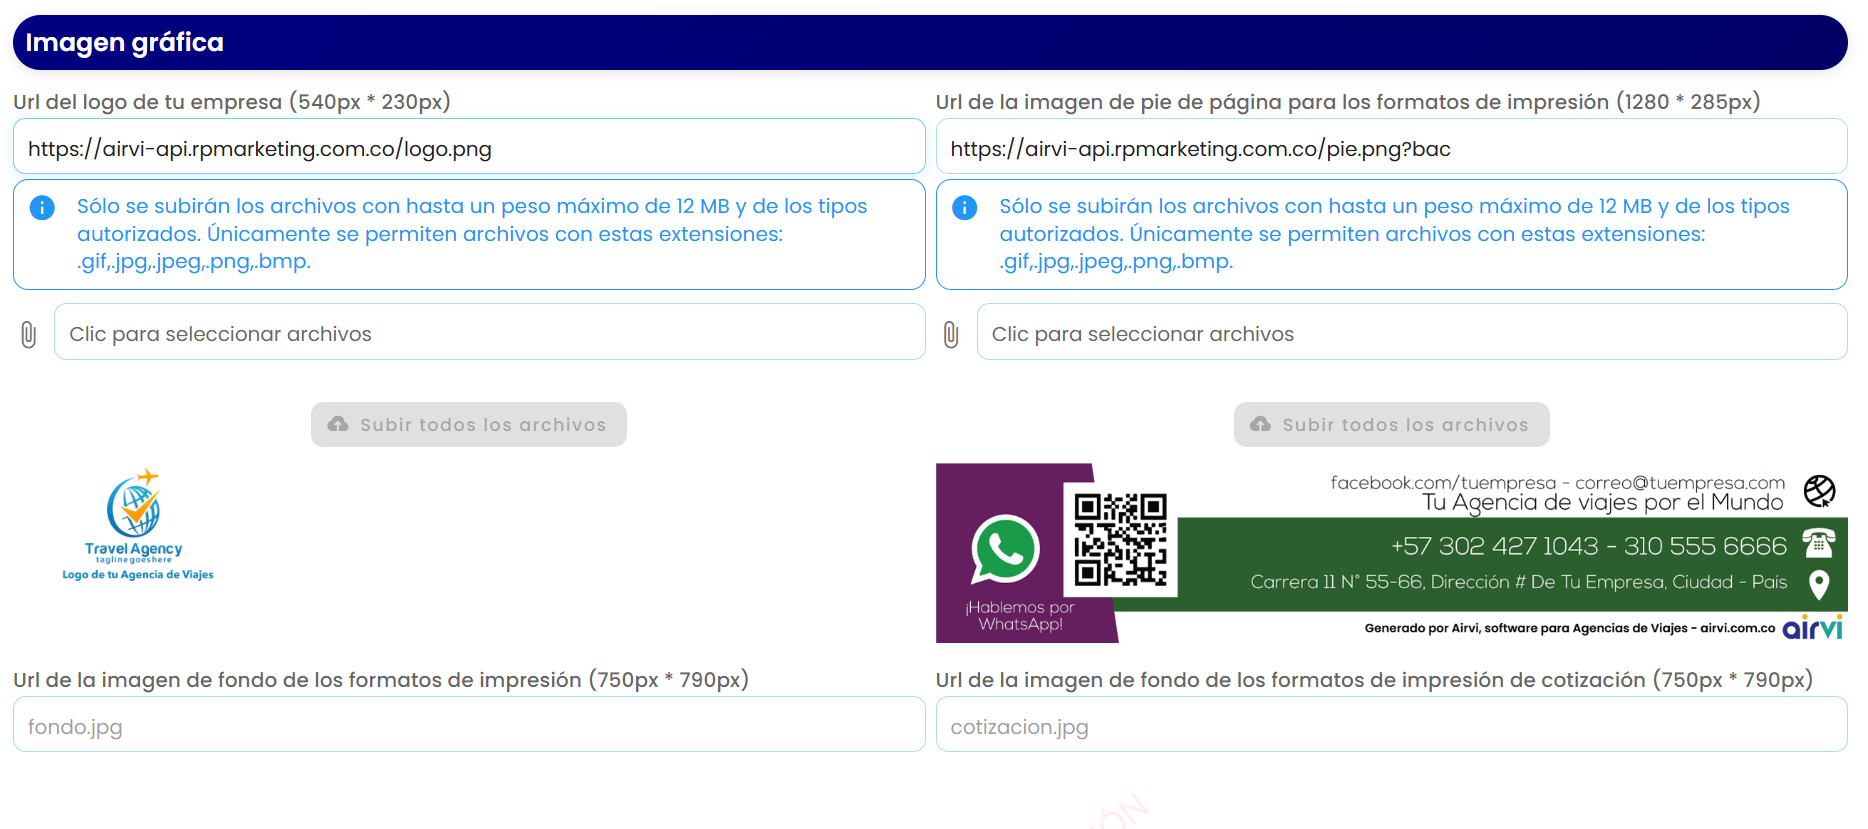Viewport: 1868px width, 829px height.
Task: Click the paperclip icon for logo upload
Action: pos(29,334)
